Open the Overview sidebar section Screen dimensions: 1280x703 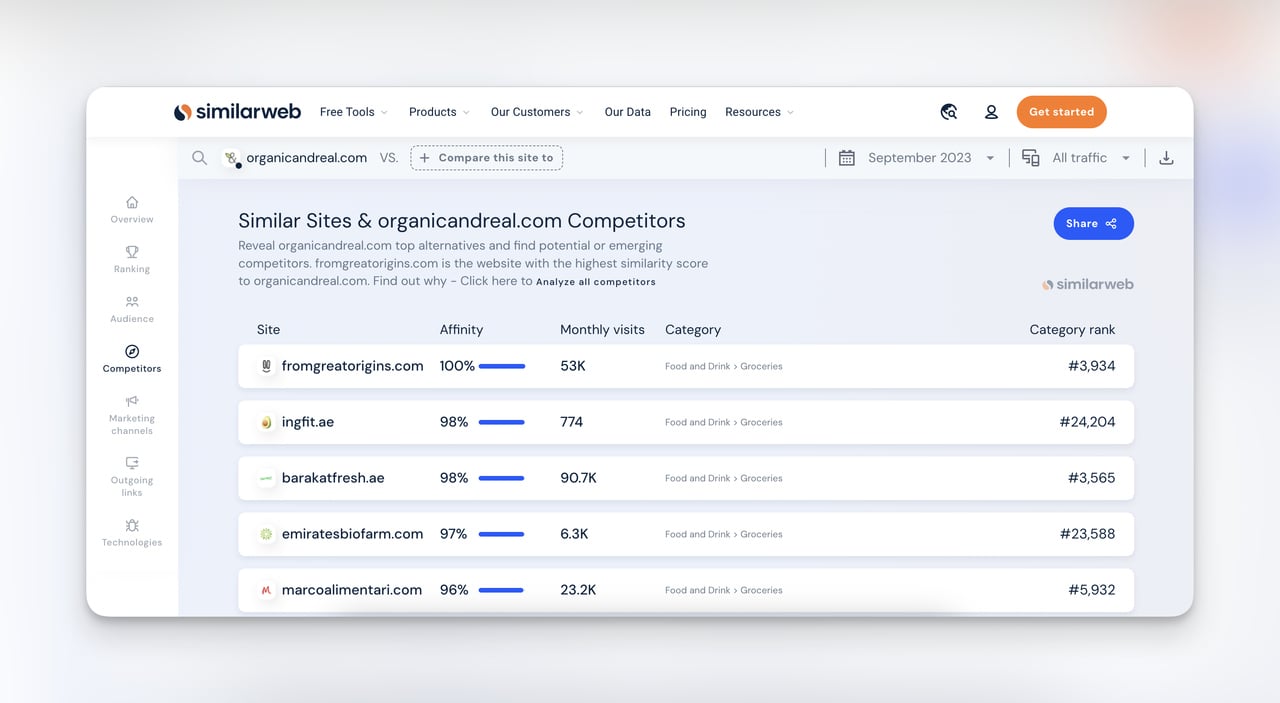pyautogui.click(x=132, y=210)
